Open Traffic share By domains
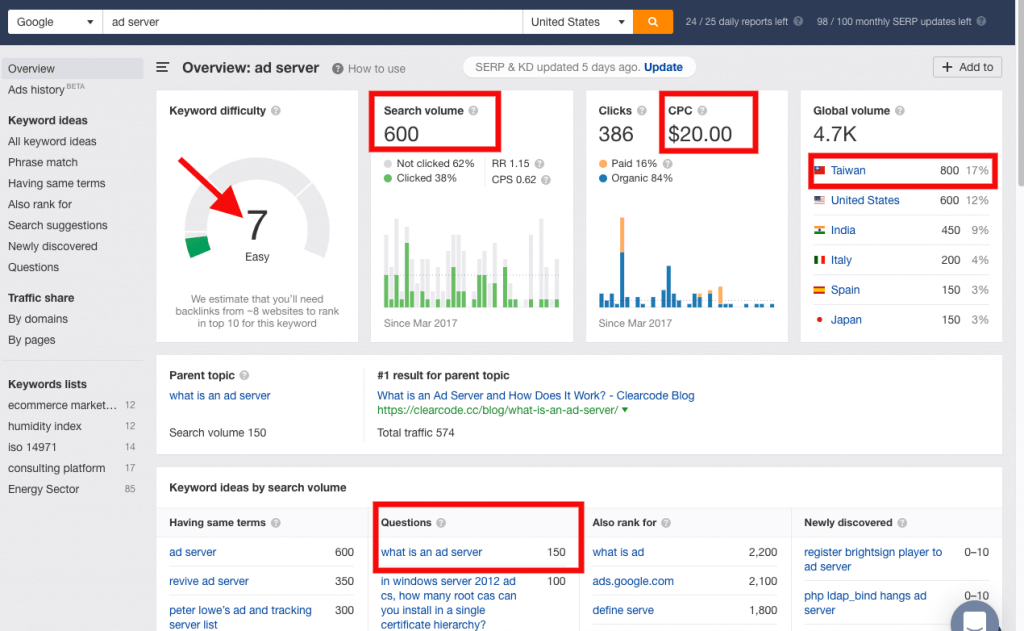1024x631 pixels. point(38,319)
